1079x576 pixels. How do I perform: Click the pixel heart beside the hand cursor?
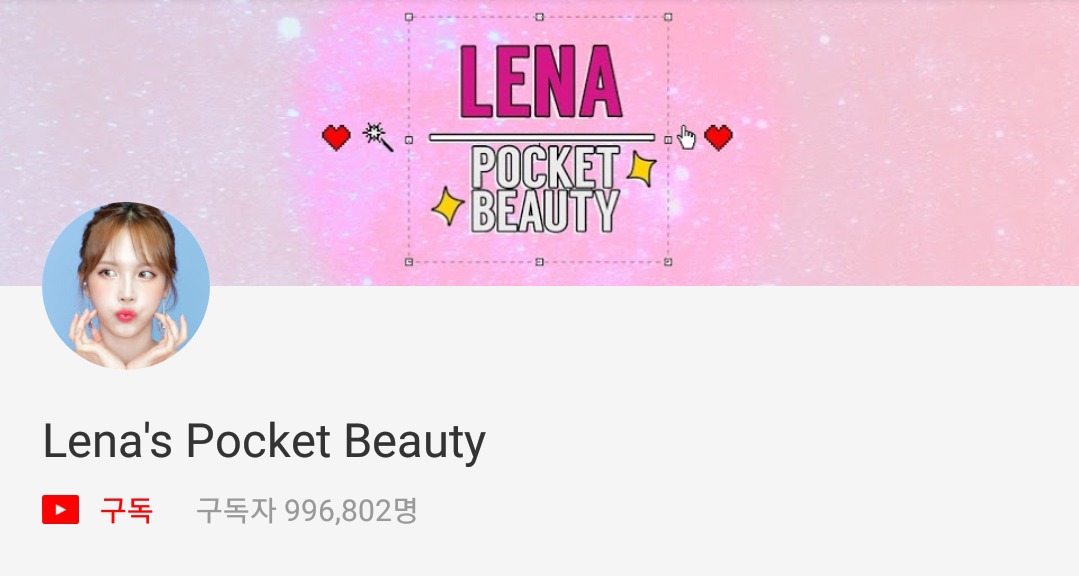718,138
